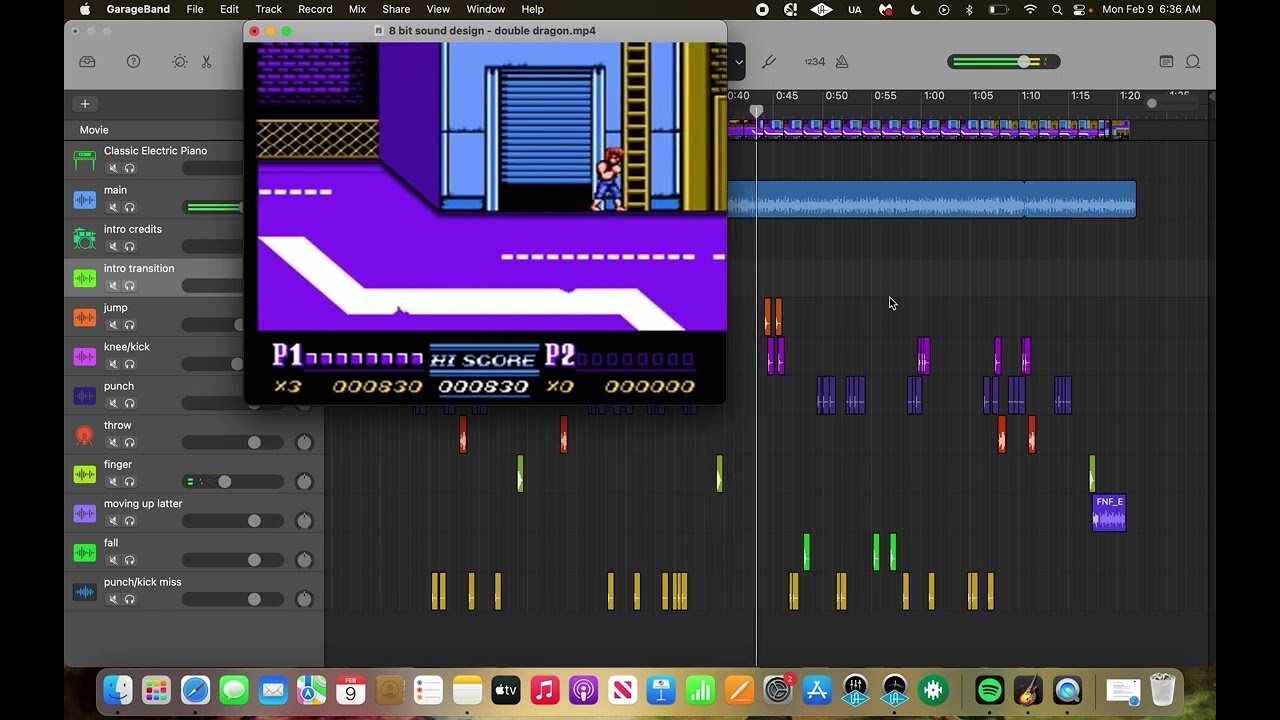Click the add track plus button
Image resolution: width=1280 pixels, height=720 pixels.
(85, 104)
